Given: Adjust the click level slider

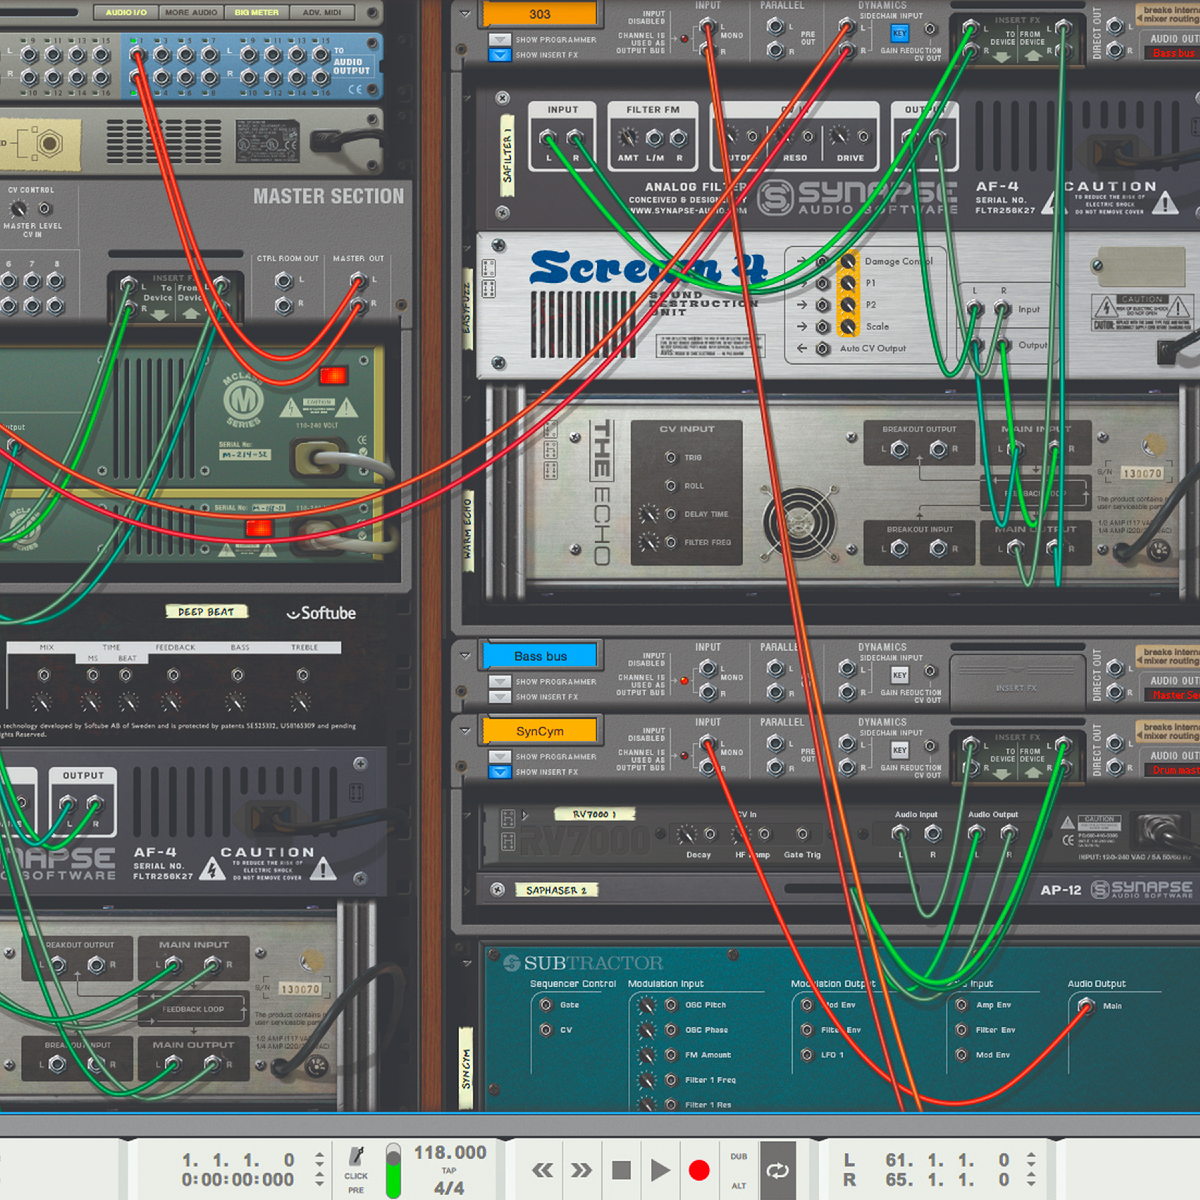Looking at the screenshot, I should (x=393, y=1170).
